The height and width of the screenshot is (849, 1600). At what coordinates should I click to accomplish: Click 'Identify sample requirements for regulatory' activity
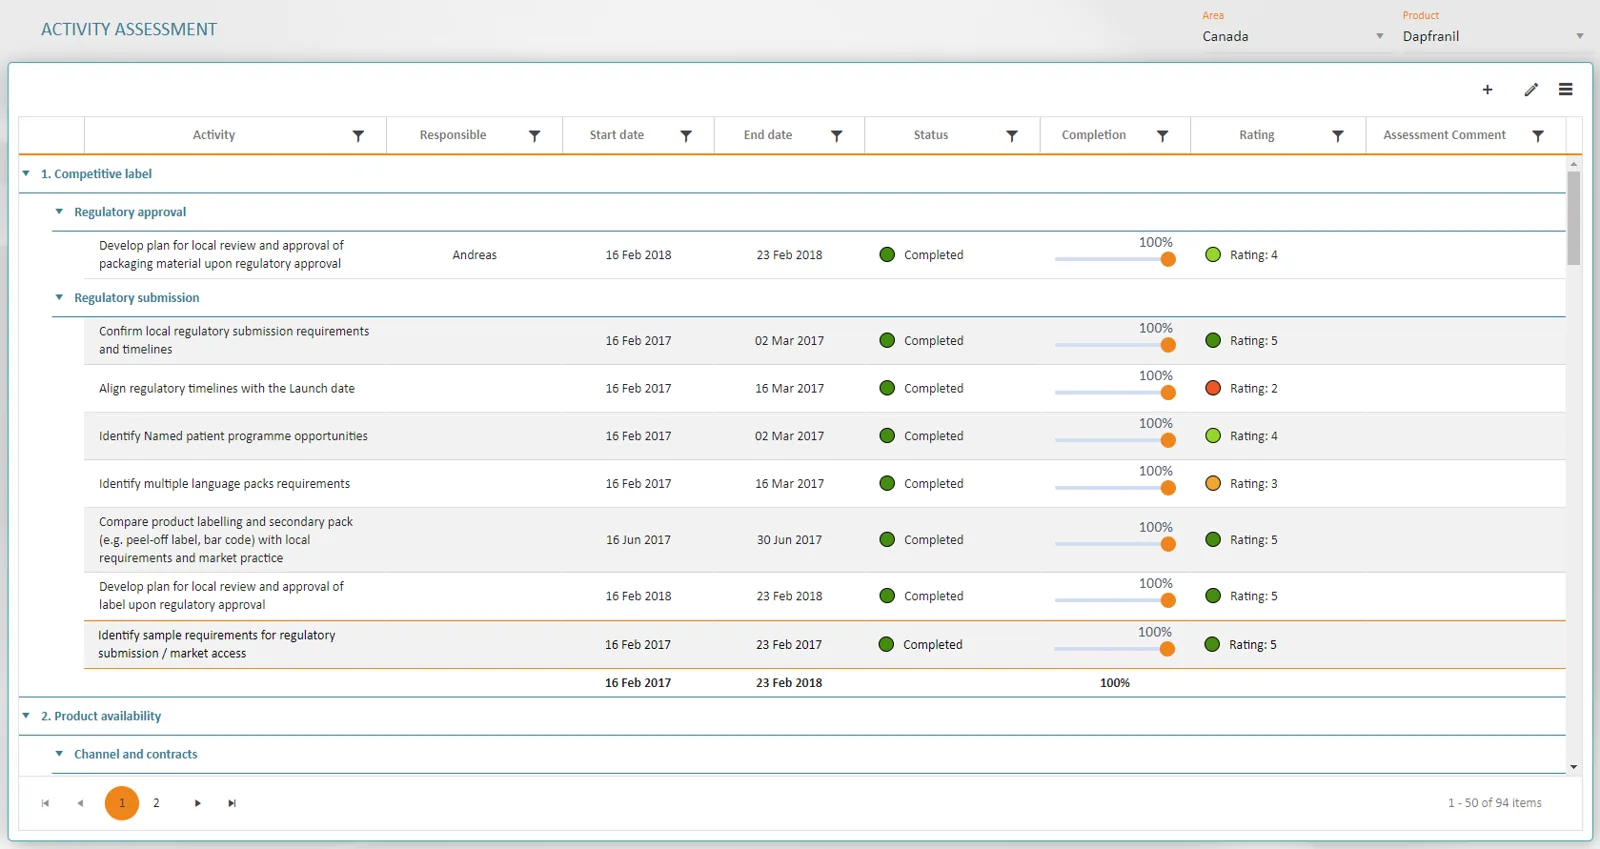click(216, 644)
